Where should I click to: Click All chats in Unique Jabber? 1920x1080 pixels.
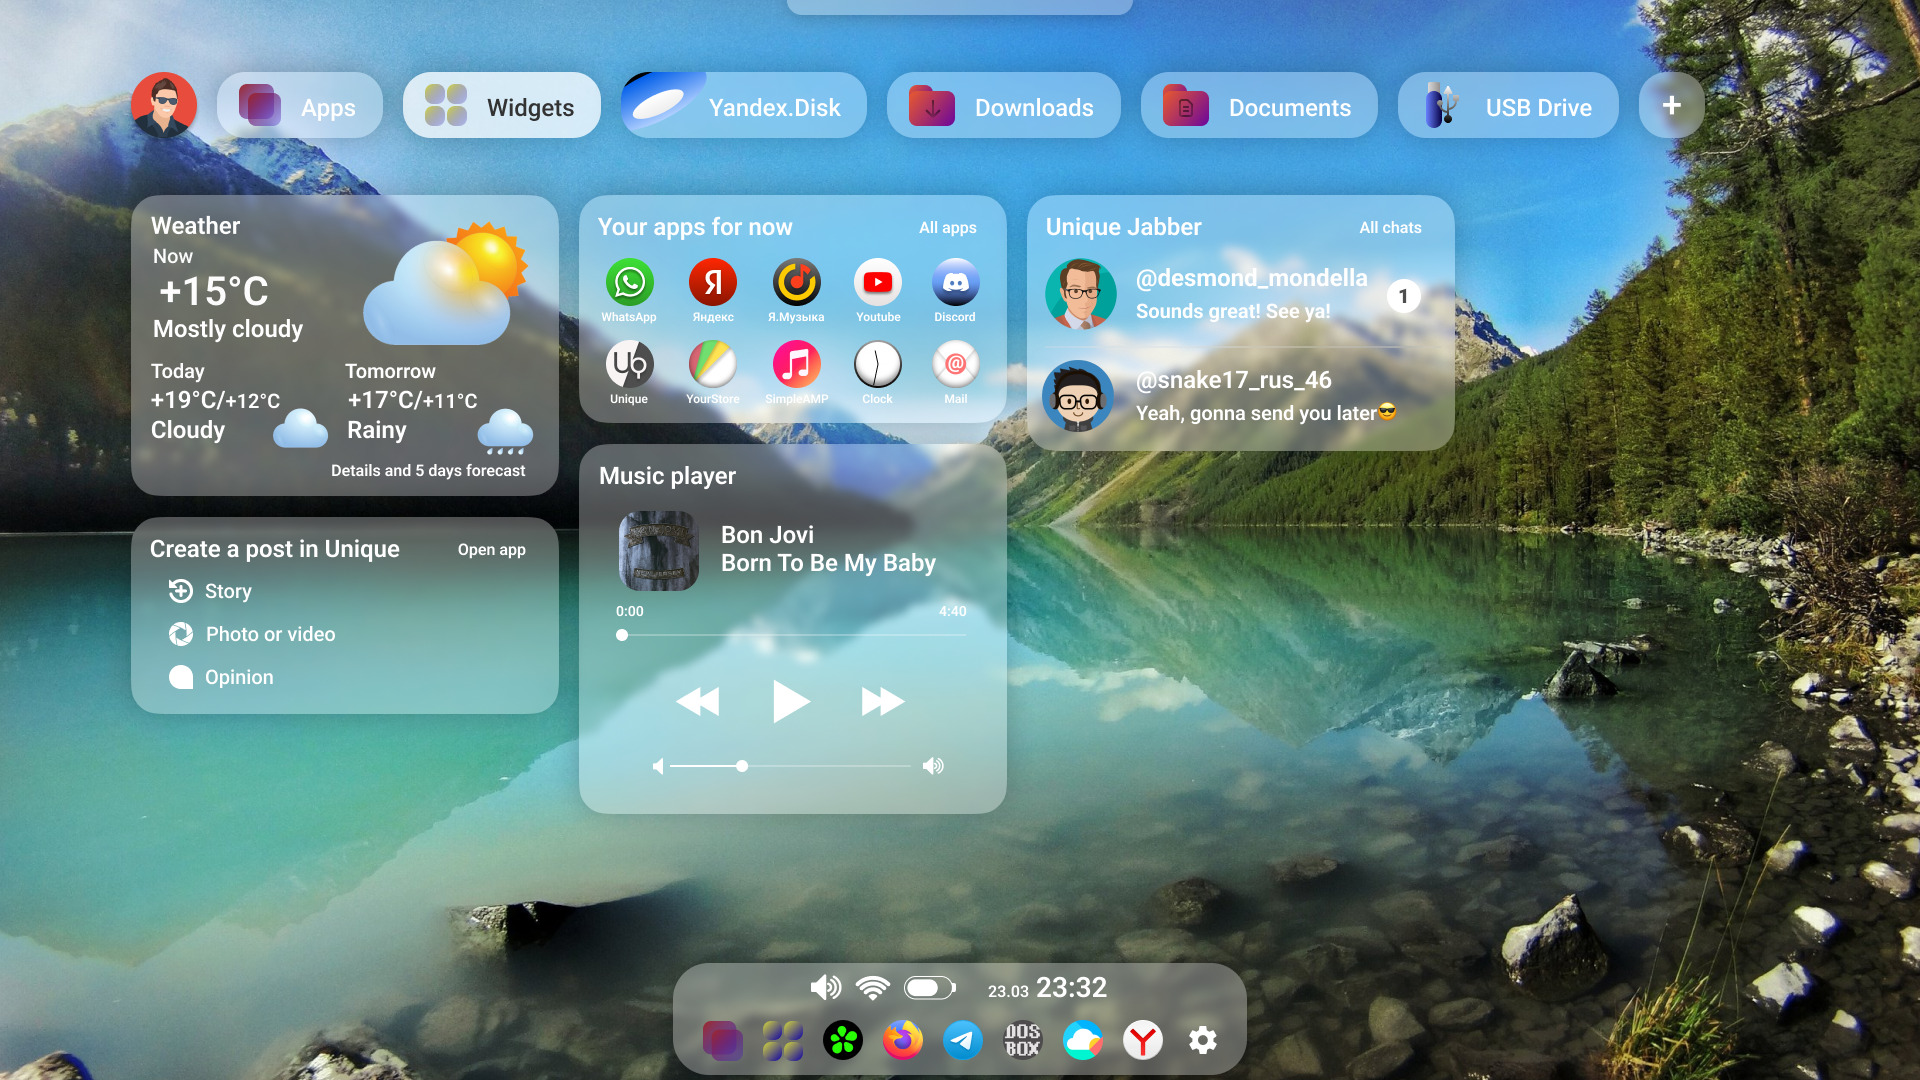pos(1389,228)
